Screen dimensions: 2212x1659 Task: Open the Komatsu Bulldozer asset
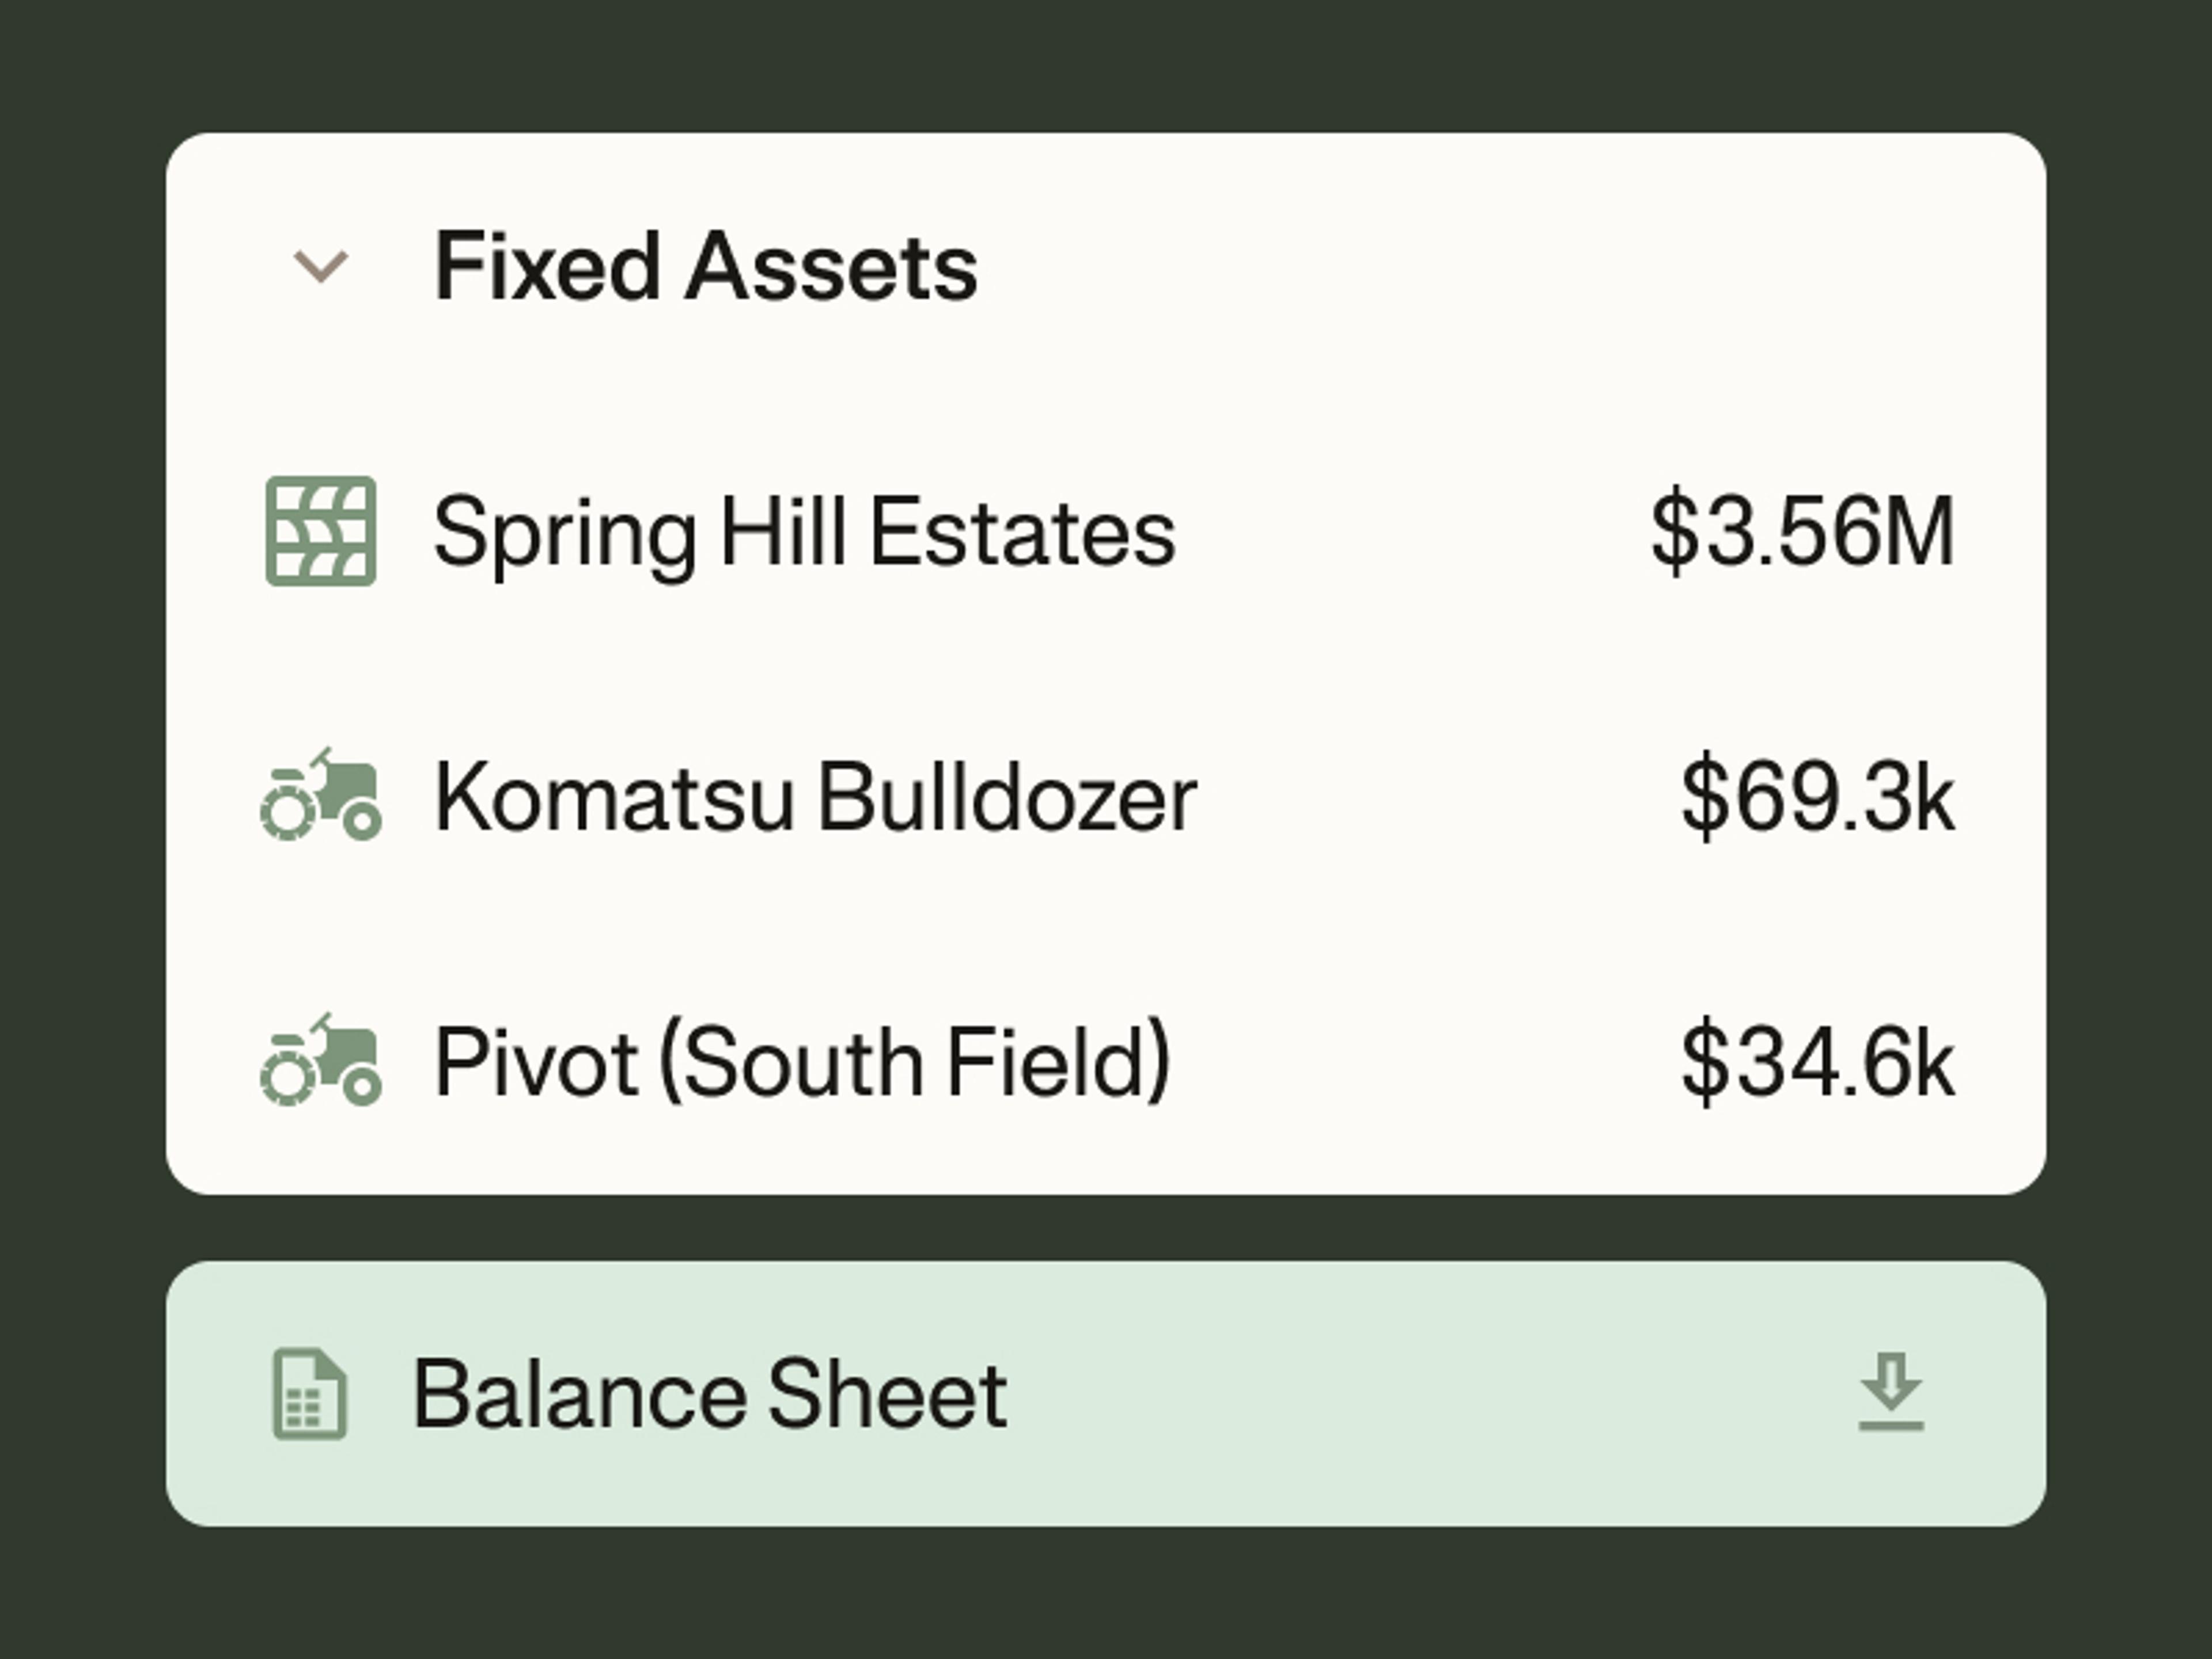coord(815,797)
